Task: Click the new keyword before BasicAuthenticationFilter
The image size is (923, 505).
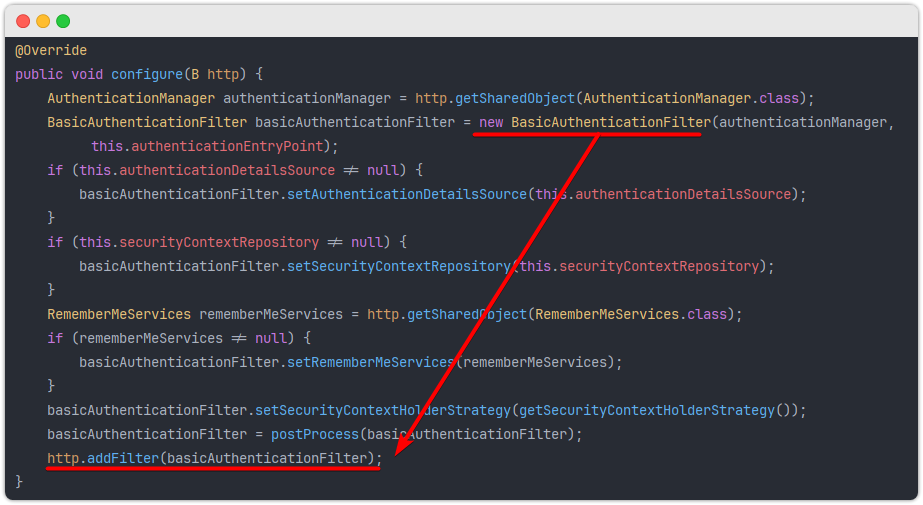Action: [x=491, y=122]
